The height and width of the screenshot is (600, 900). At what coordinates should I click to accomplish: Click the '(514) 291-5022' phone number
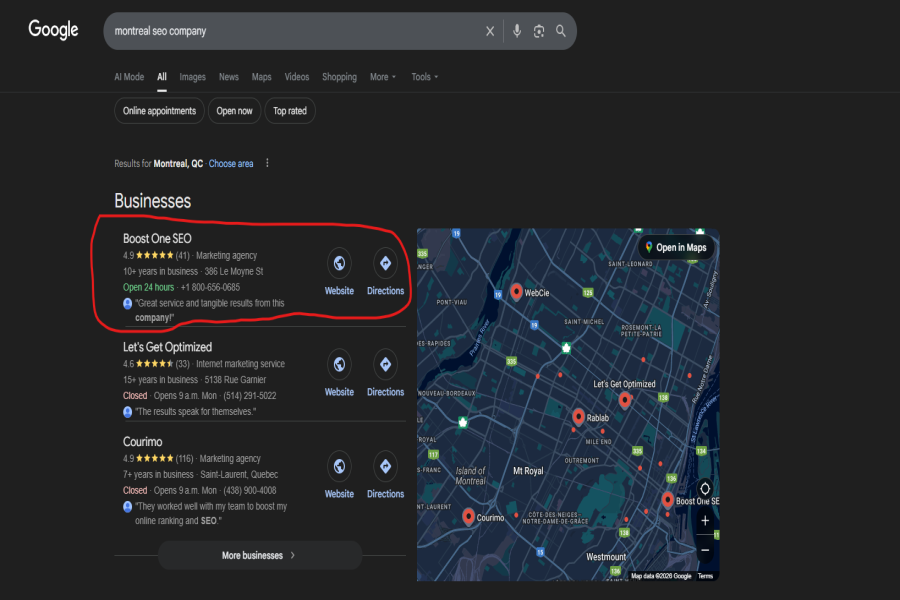point(250,396)
